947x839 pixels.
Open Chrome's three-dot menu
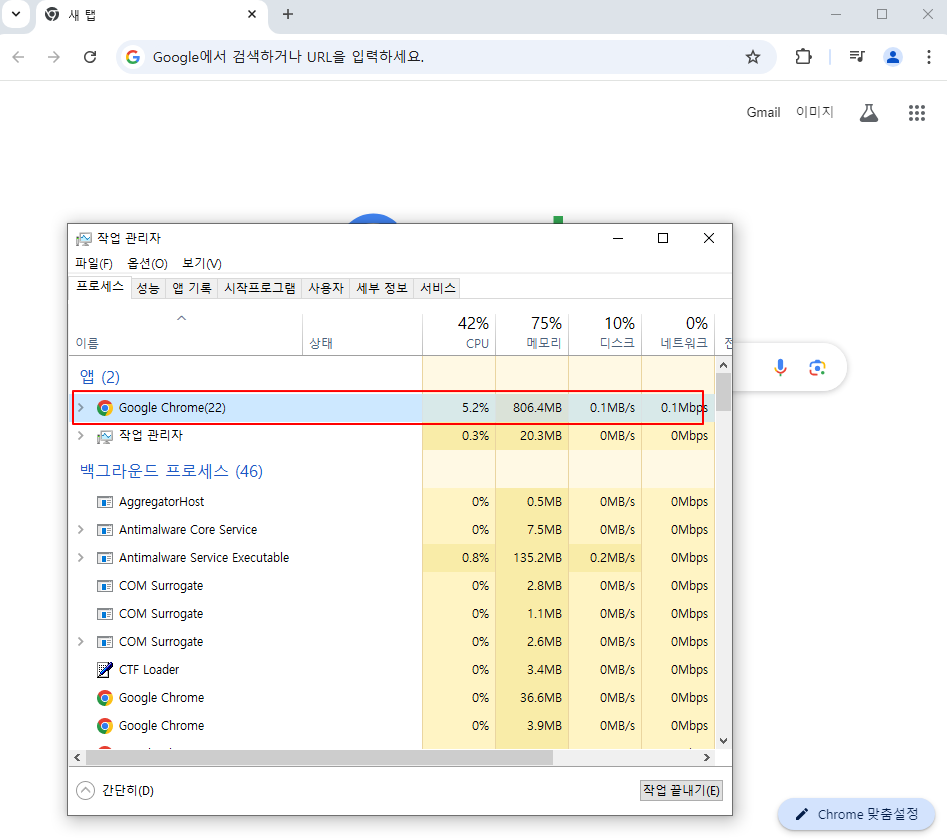click(929, 57)
